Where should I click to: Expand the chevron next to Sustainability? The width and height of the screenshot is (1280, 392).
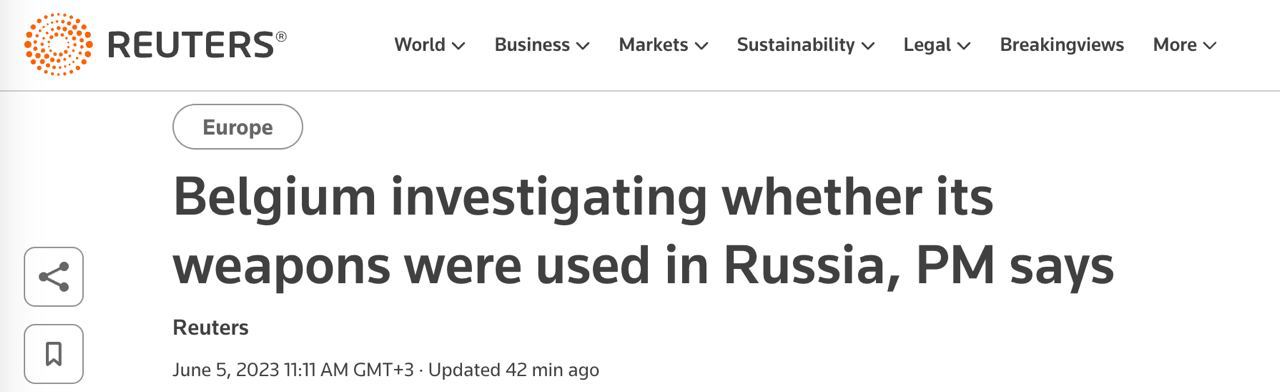pyautogui.click(x=868, y=46)
